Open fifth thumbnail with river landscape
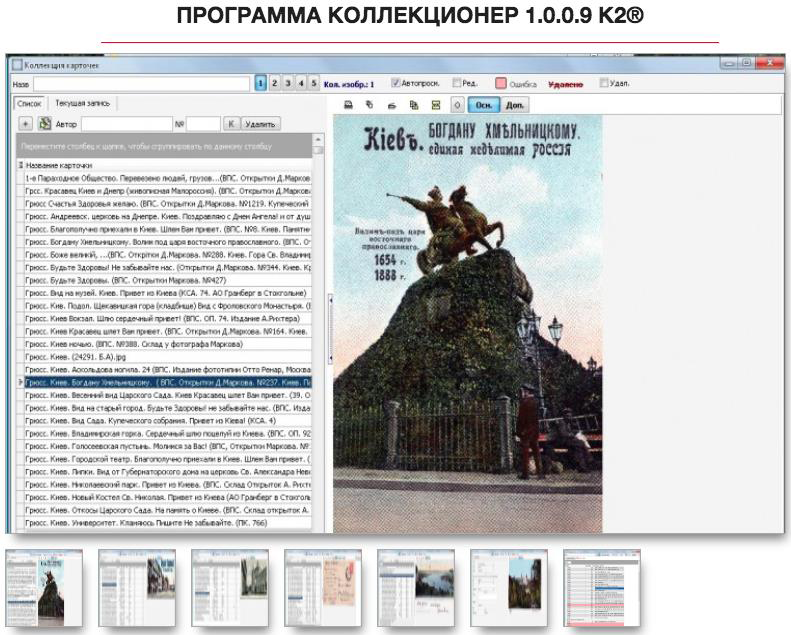Screen dimensions: 791x635 point(416,588)
